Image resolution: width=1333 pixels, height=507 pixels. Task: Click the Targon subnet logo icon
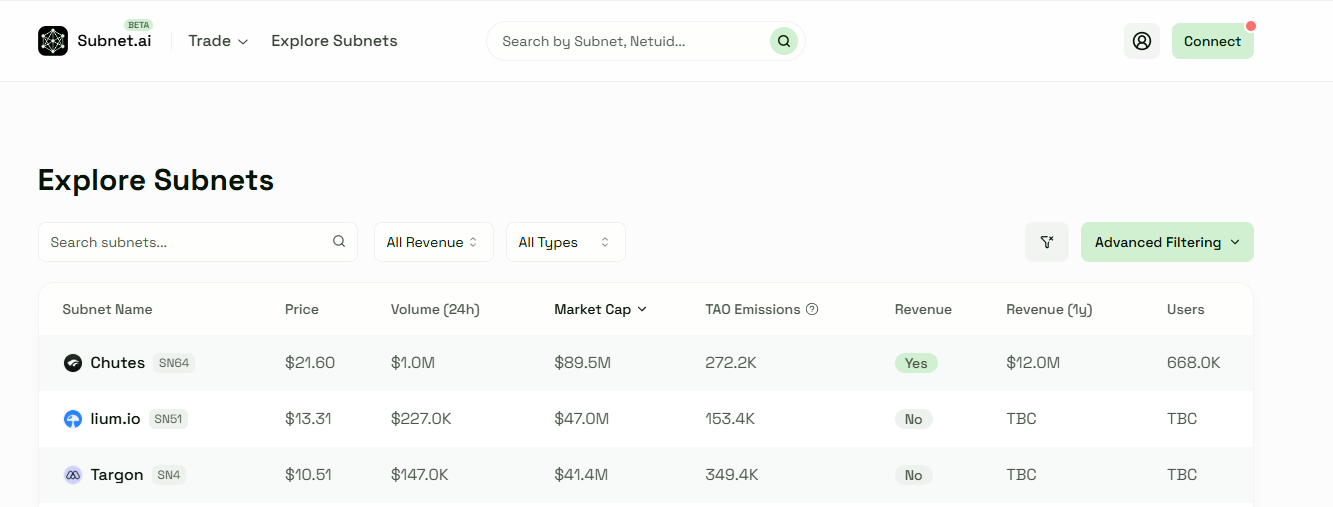point(73,475)
